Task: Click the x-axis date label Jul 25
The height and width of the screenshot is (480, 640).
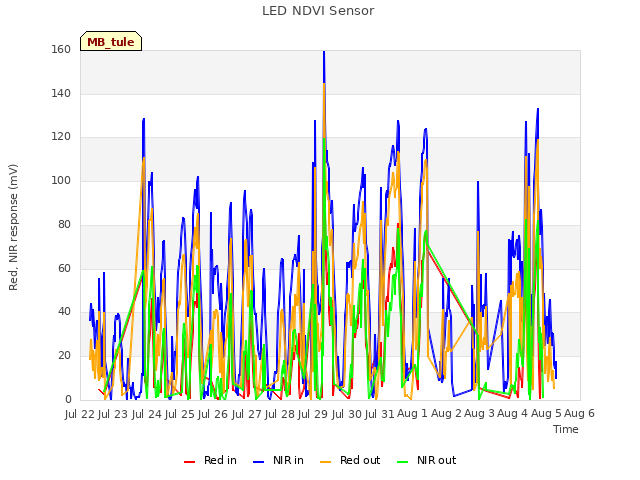Action: [x=180, y=414]
